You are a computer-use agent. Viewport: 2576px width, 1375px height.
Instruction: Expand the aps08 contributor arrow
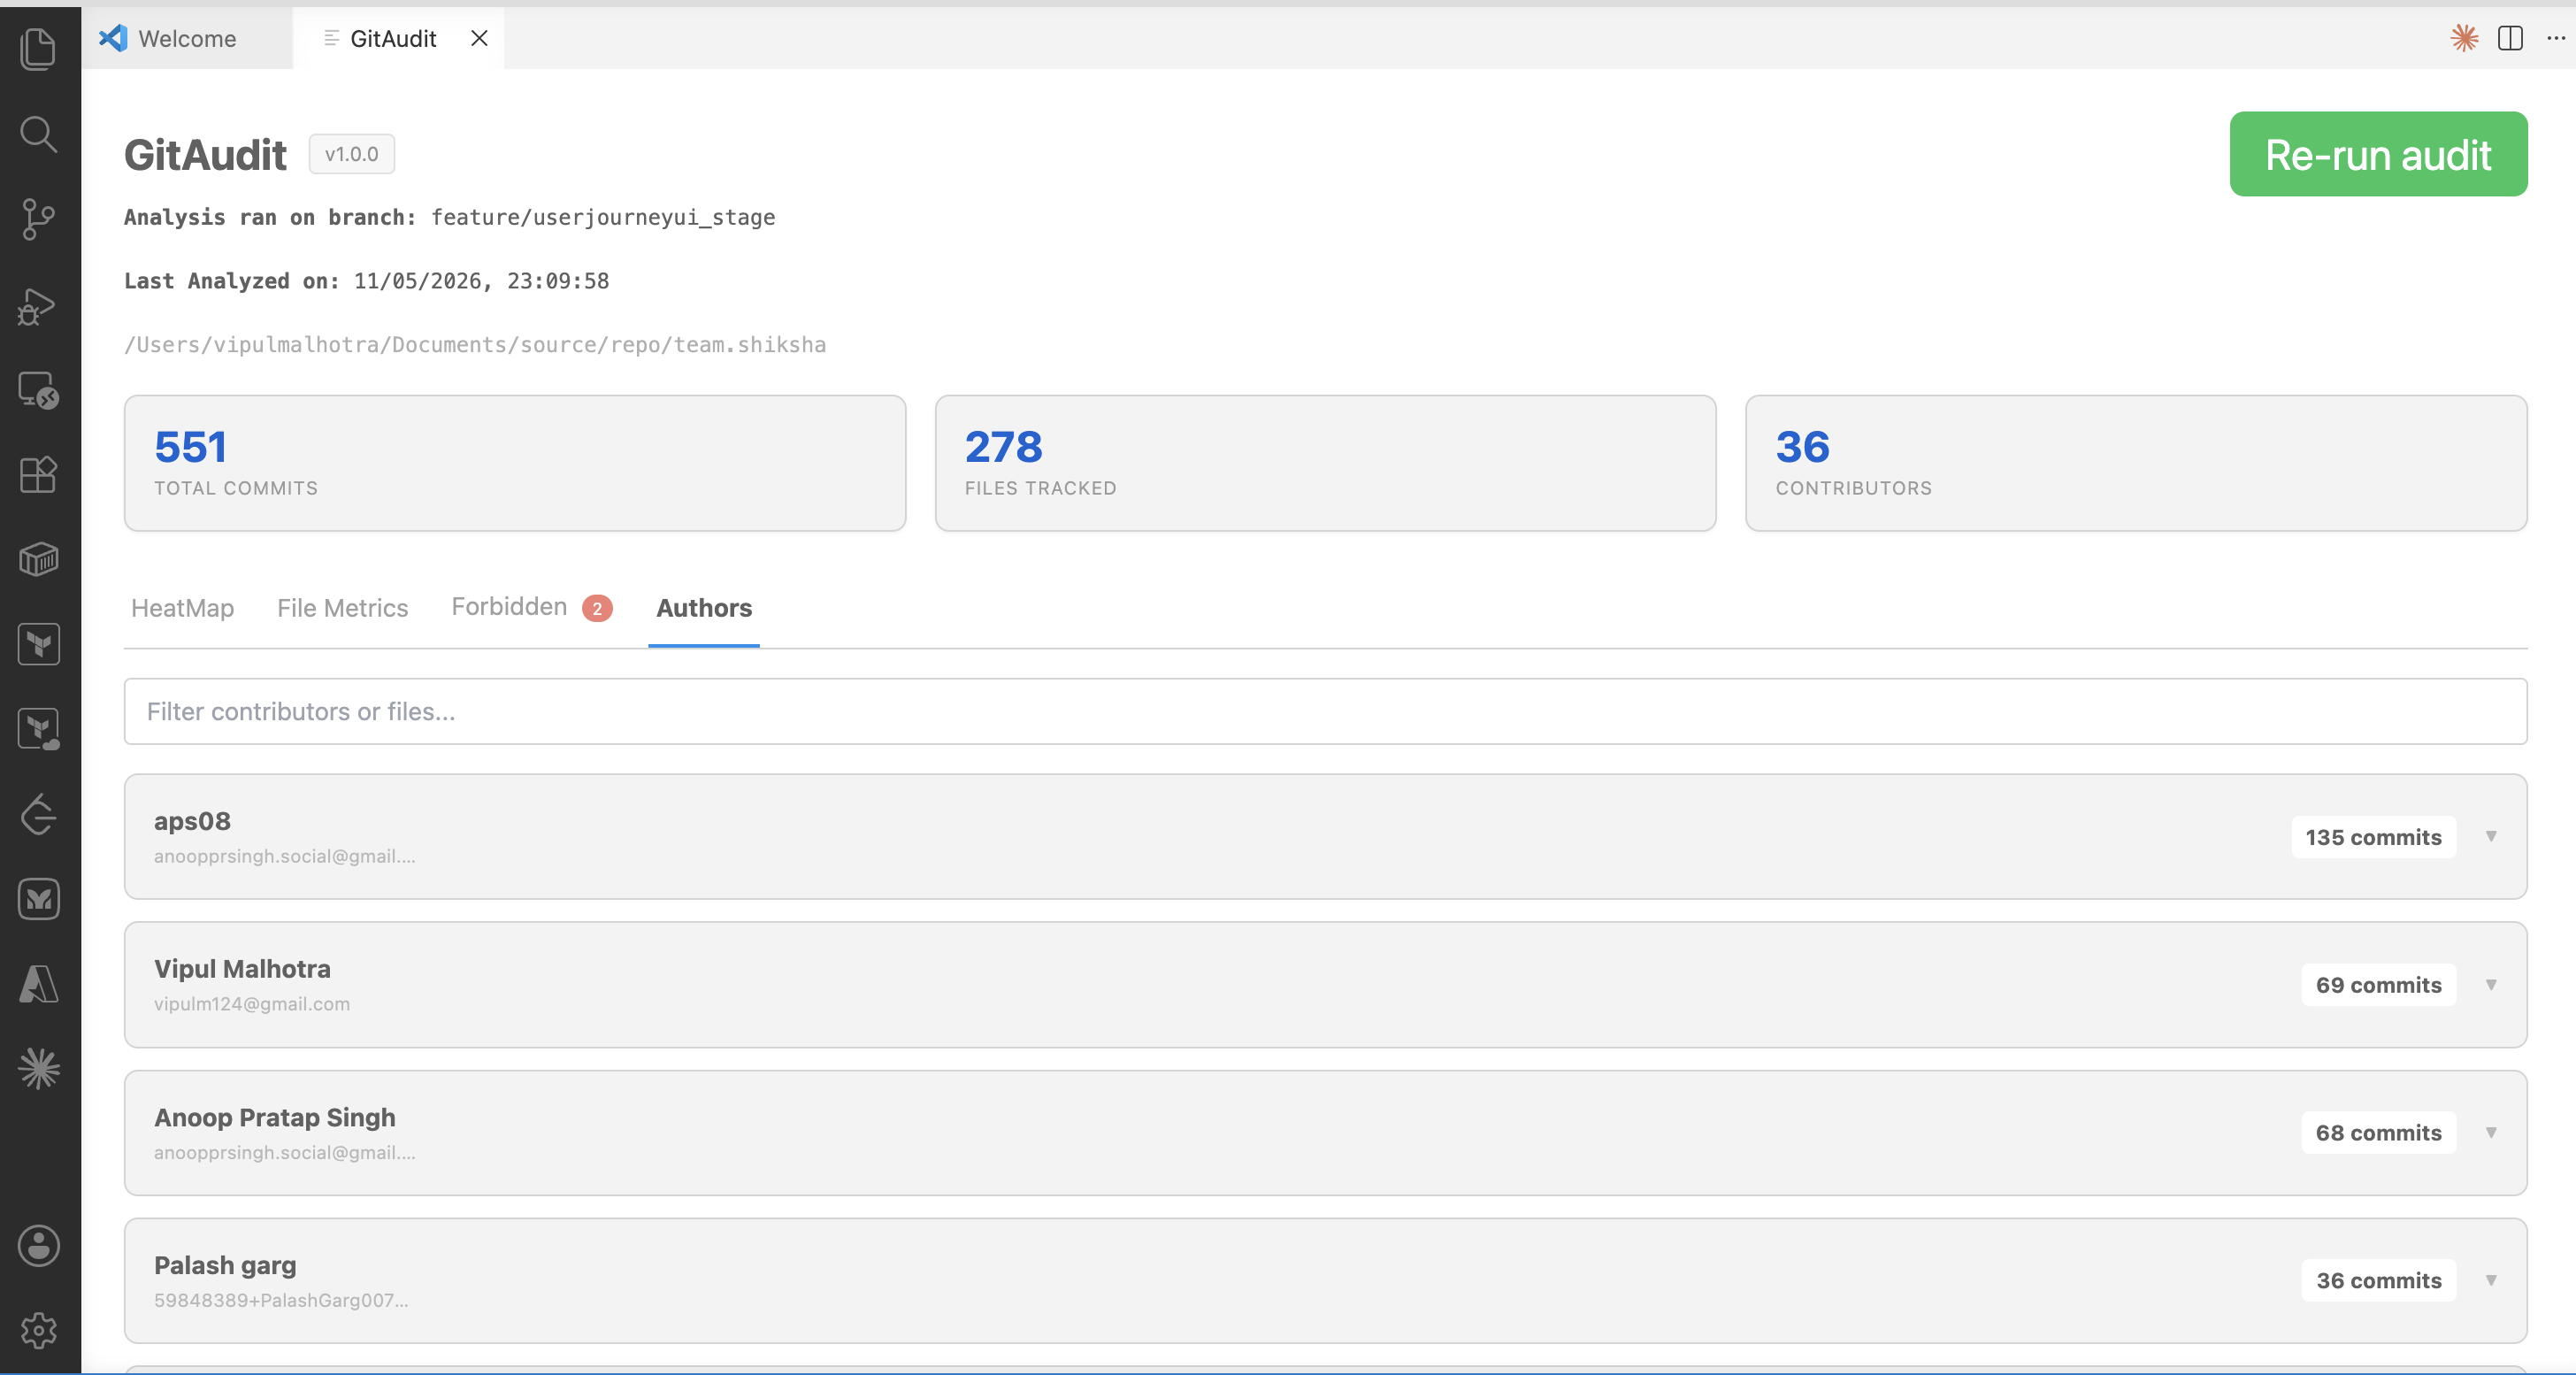pos(2491,836)
